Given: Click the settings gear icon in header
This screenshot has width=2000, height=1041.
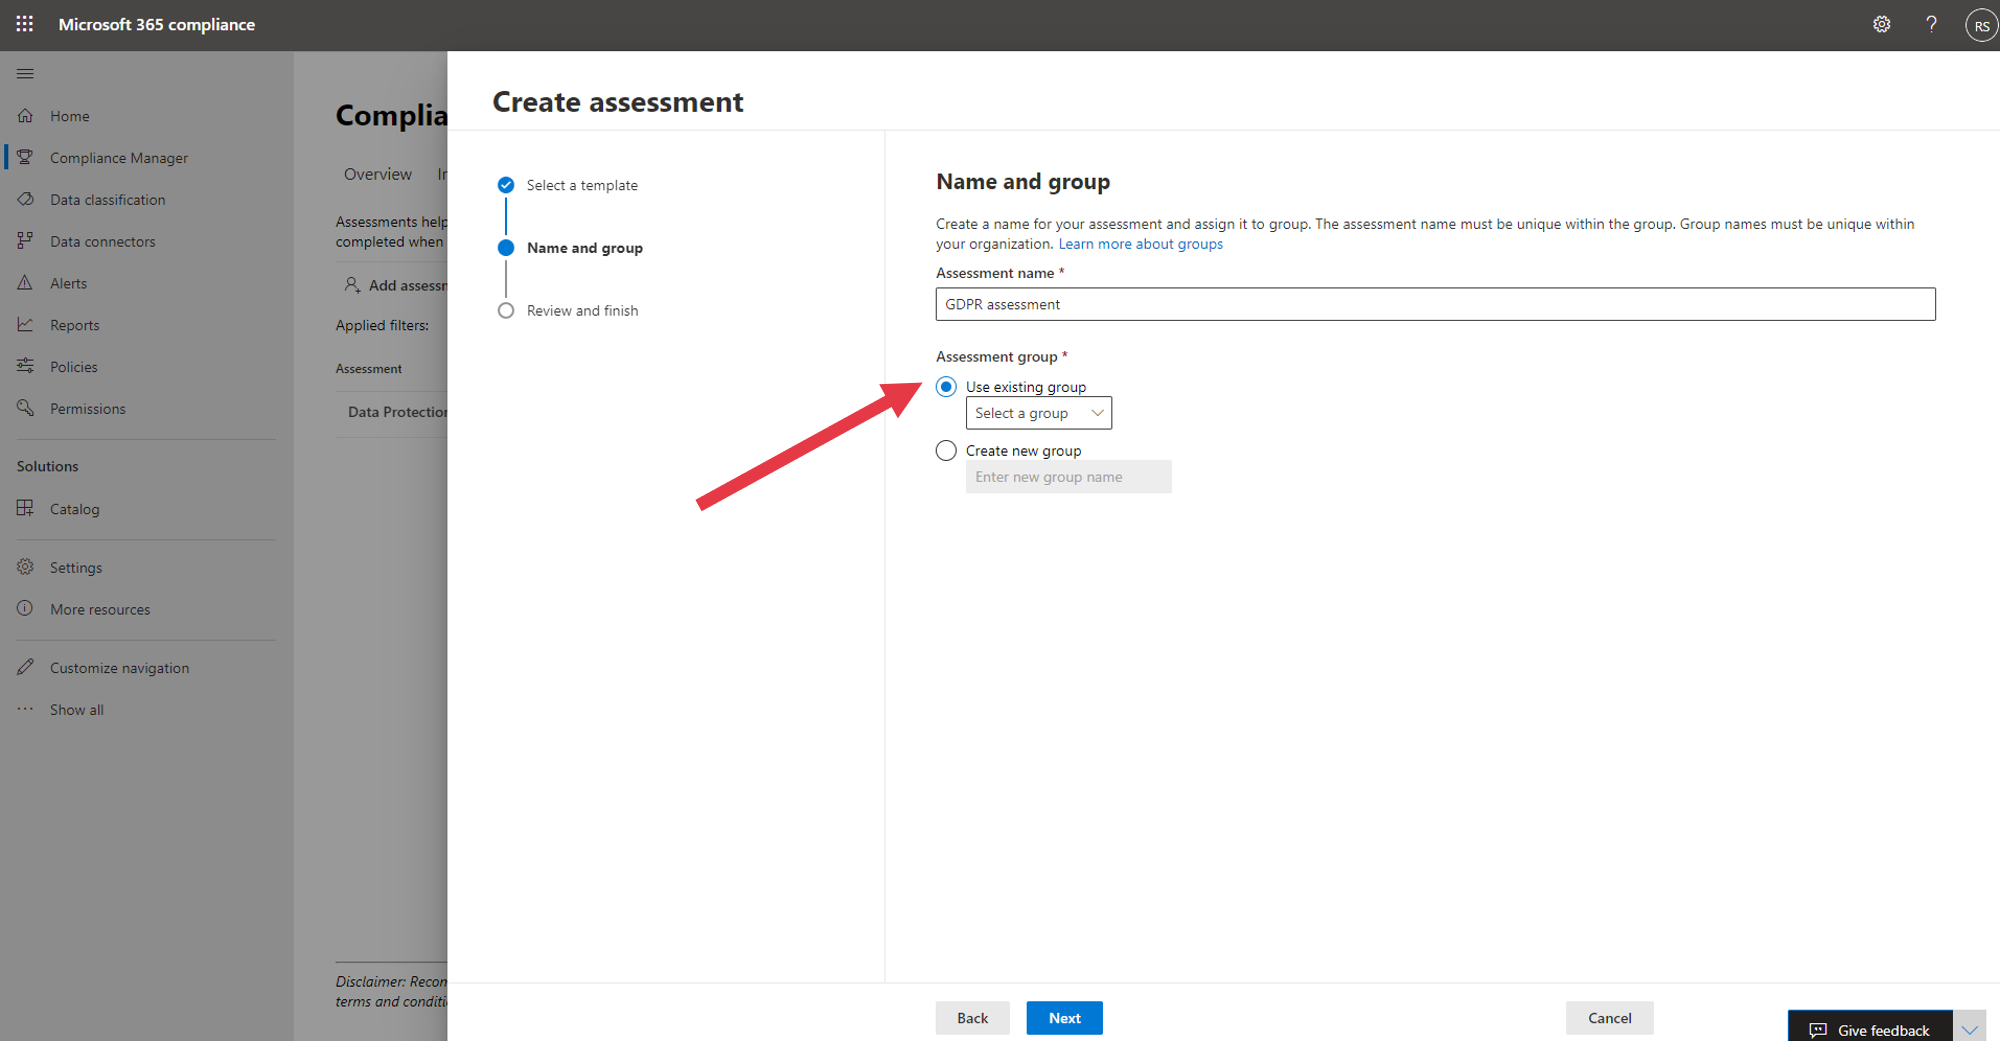Looking at the screenshot, I should click(x=1881, y=24).
